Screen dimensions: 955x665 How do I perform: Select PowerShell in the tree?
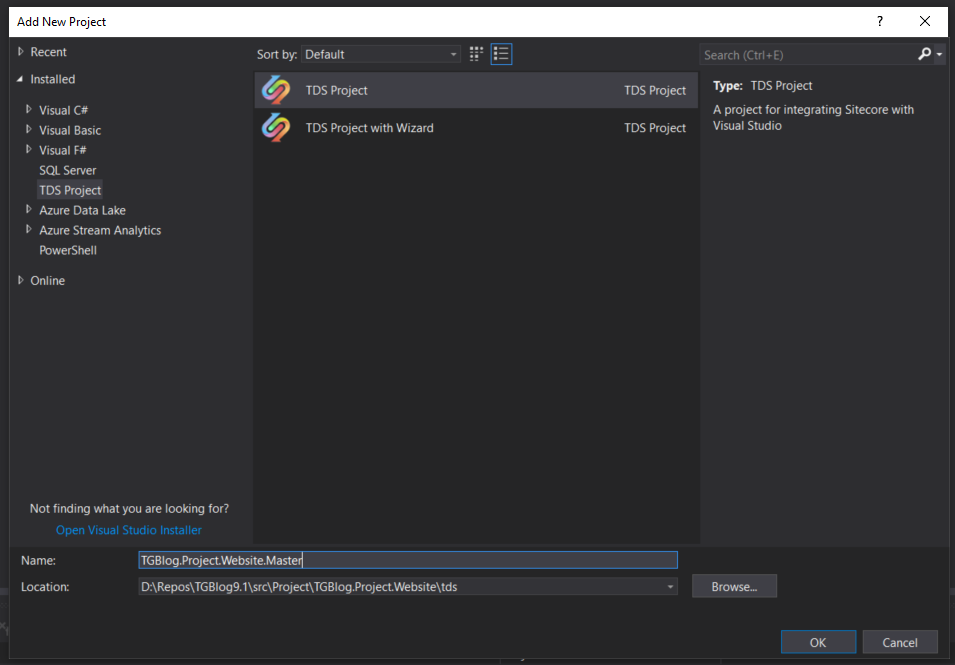click(x=68, y=250)
